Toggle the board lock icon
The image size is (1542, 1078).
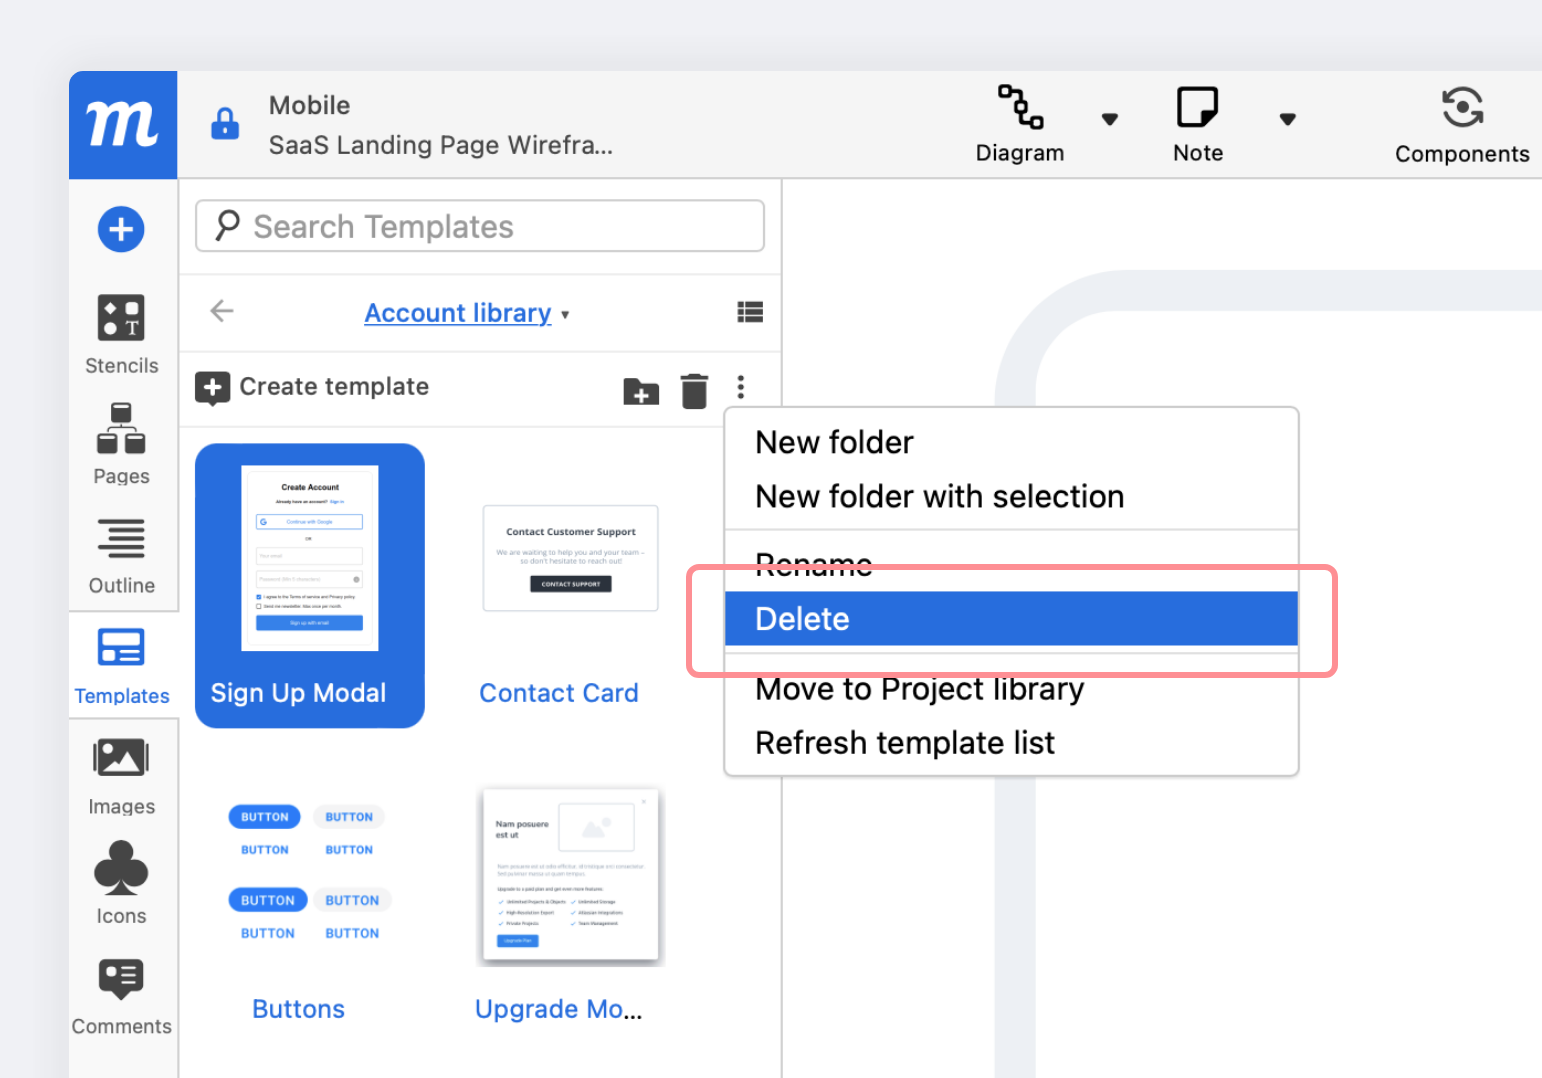point(225,124)
